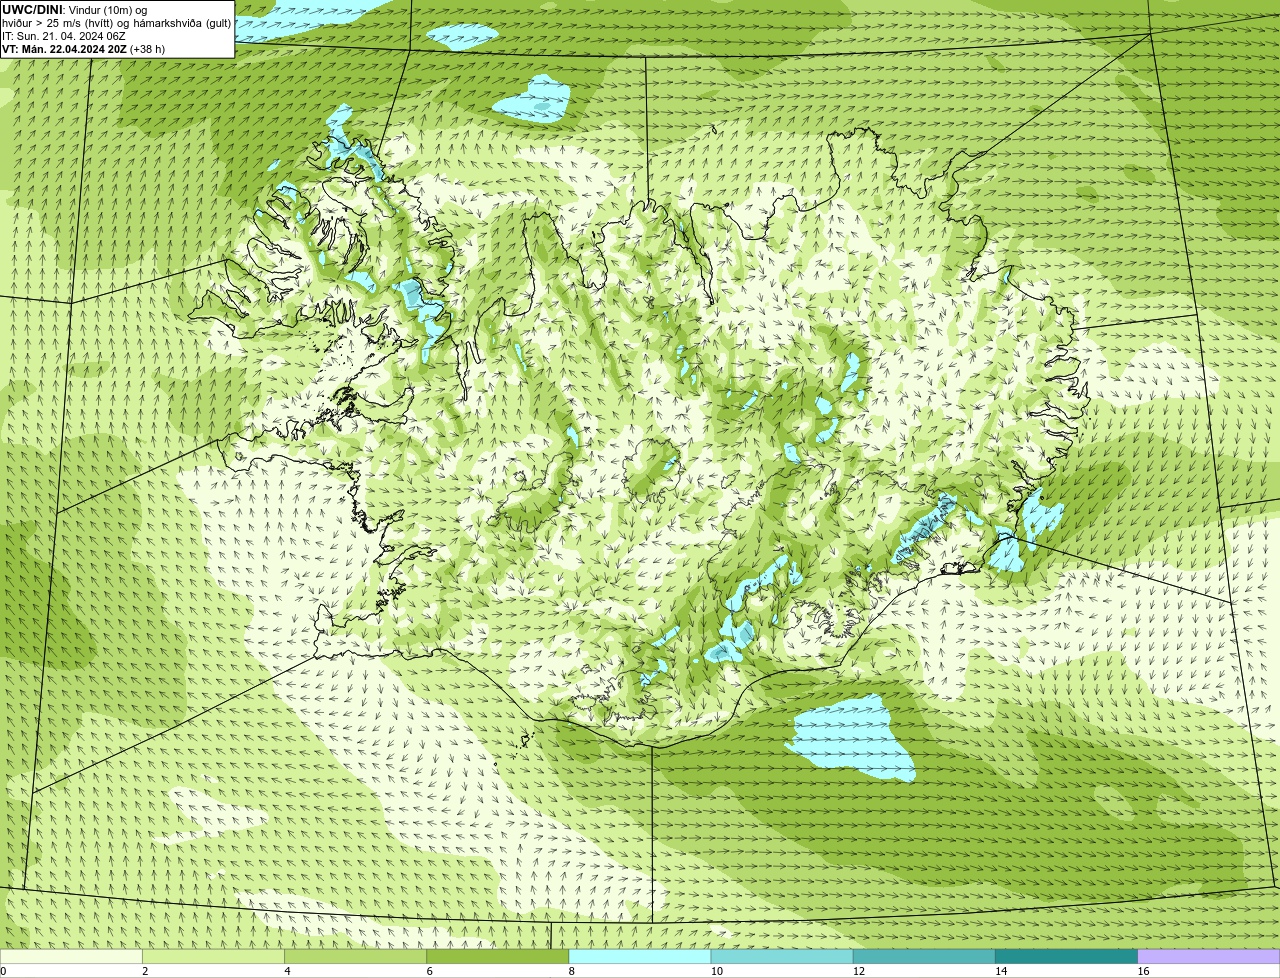This screenshot has height=978, width=1280.
Task: Click the 14-16 m/s deep teal legend swatch
Action: coord(1066,956)
